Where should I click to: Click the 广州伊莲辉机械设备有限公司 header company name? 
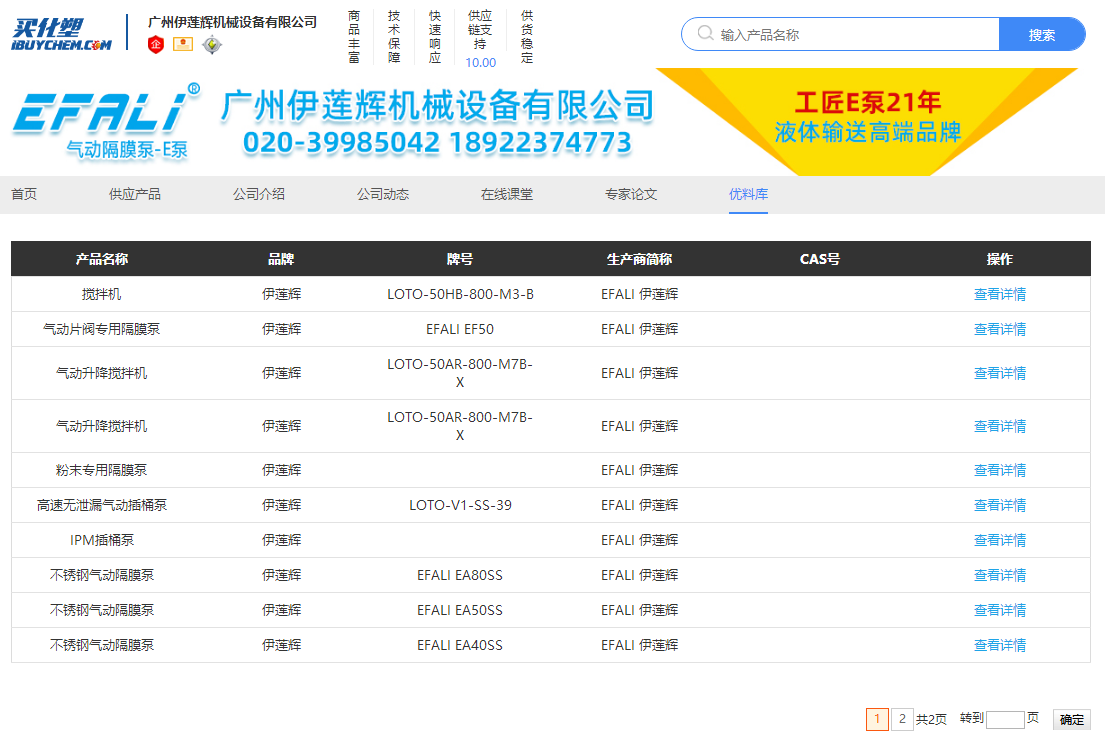(x=233, y=22)
